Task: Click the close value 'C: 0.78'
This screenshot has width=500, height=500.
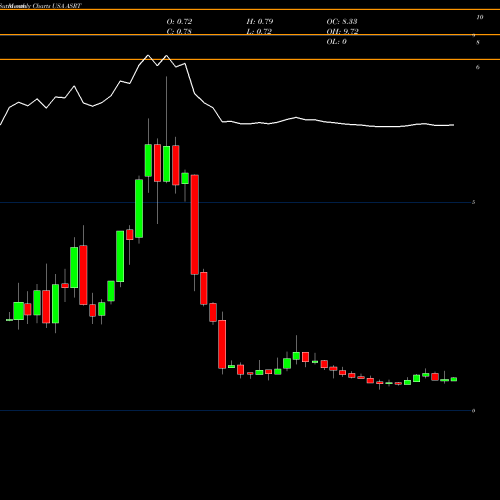Action: click(x=179, y=32)
